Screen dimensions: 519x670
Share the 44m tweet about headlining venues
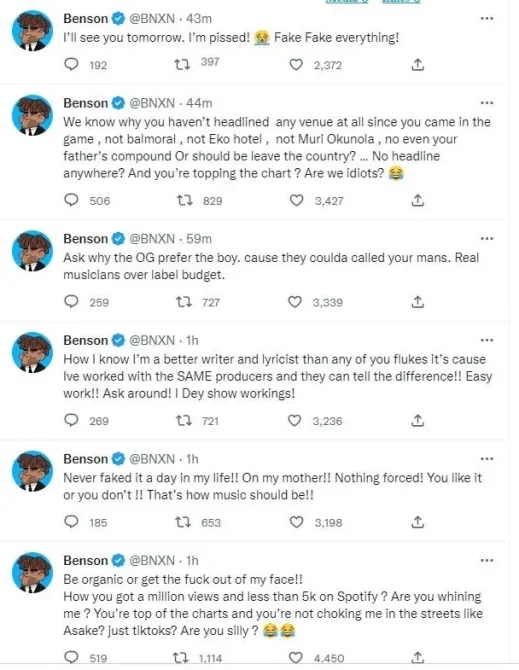(x=417, y=200)
